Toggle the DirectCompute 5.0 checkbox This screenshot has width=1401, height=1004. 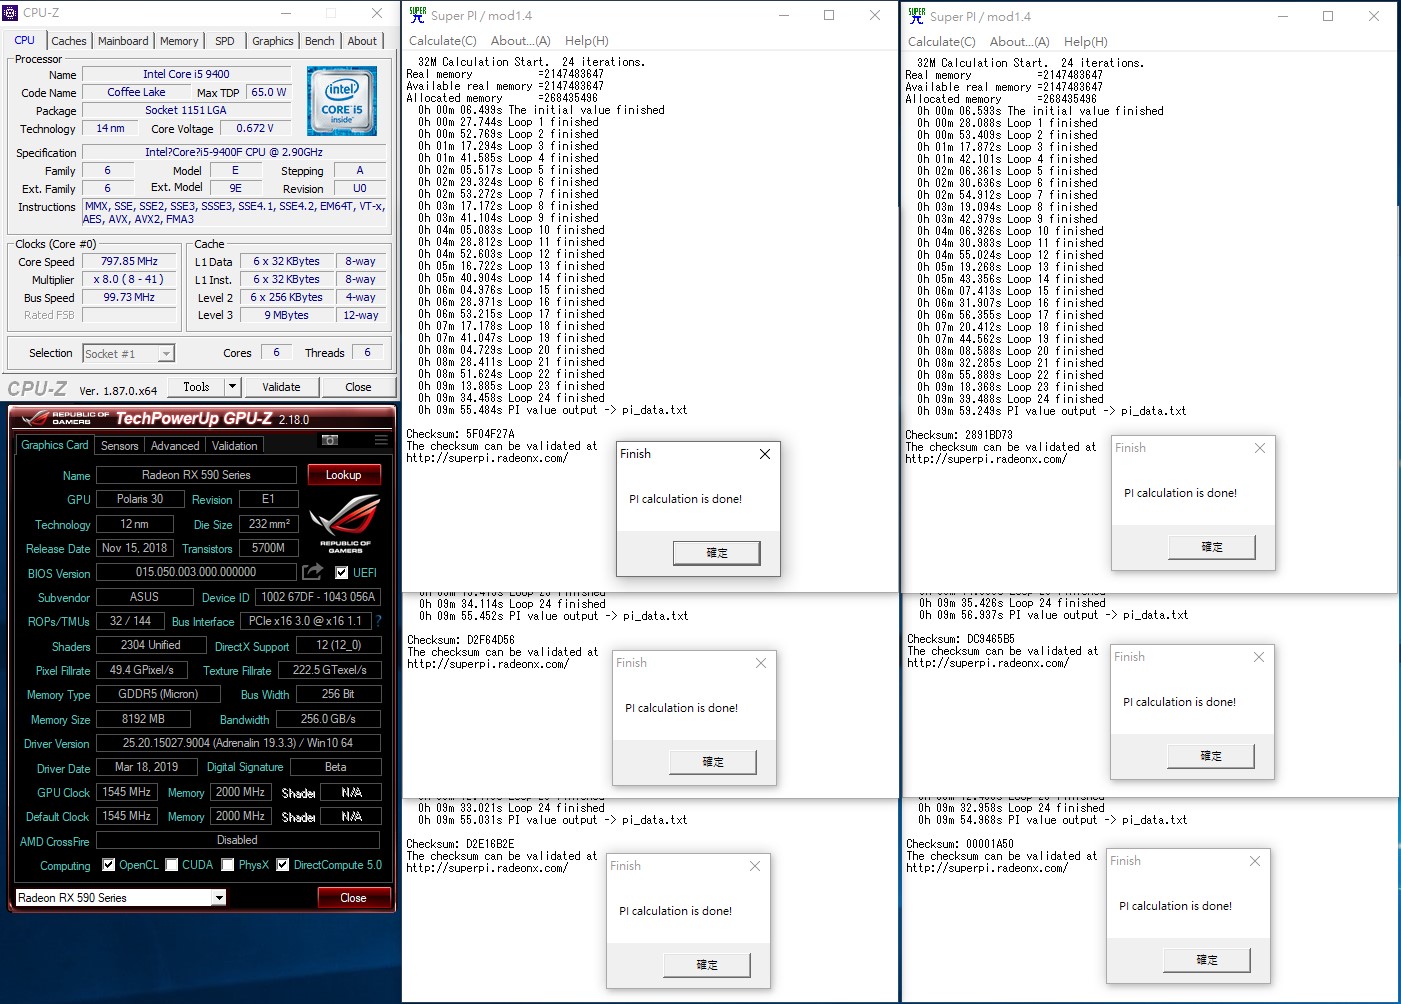tap(283, 865)
